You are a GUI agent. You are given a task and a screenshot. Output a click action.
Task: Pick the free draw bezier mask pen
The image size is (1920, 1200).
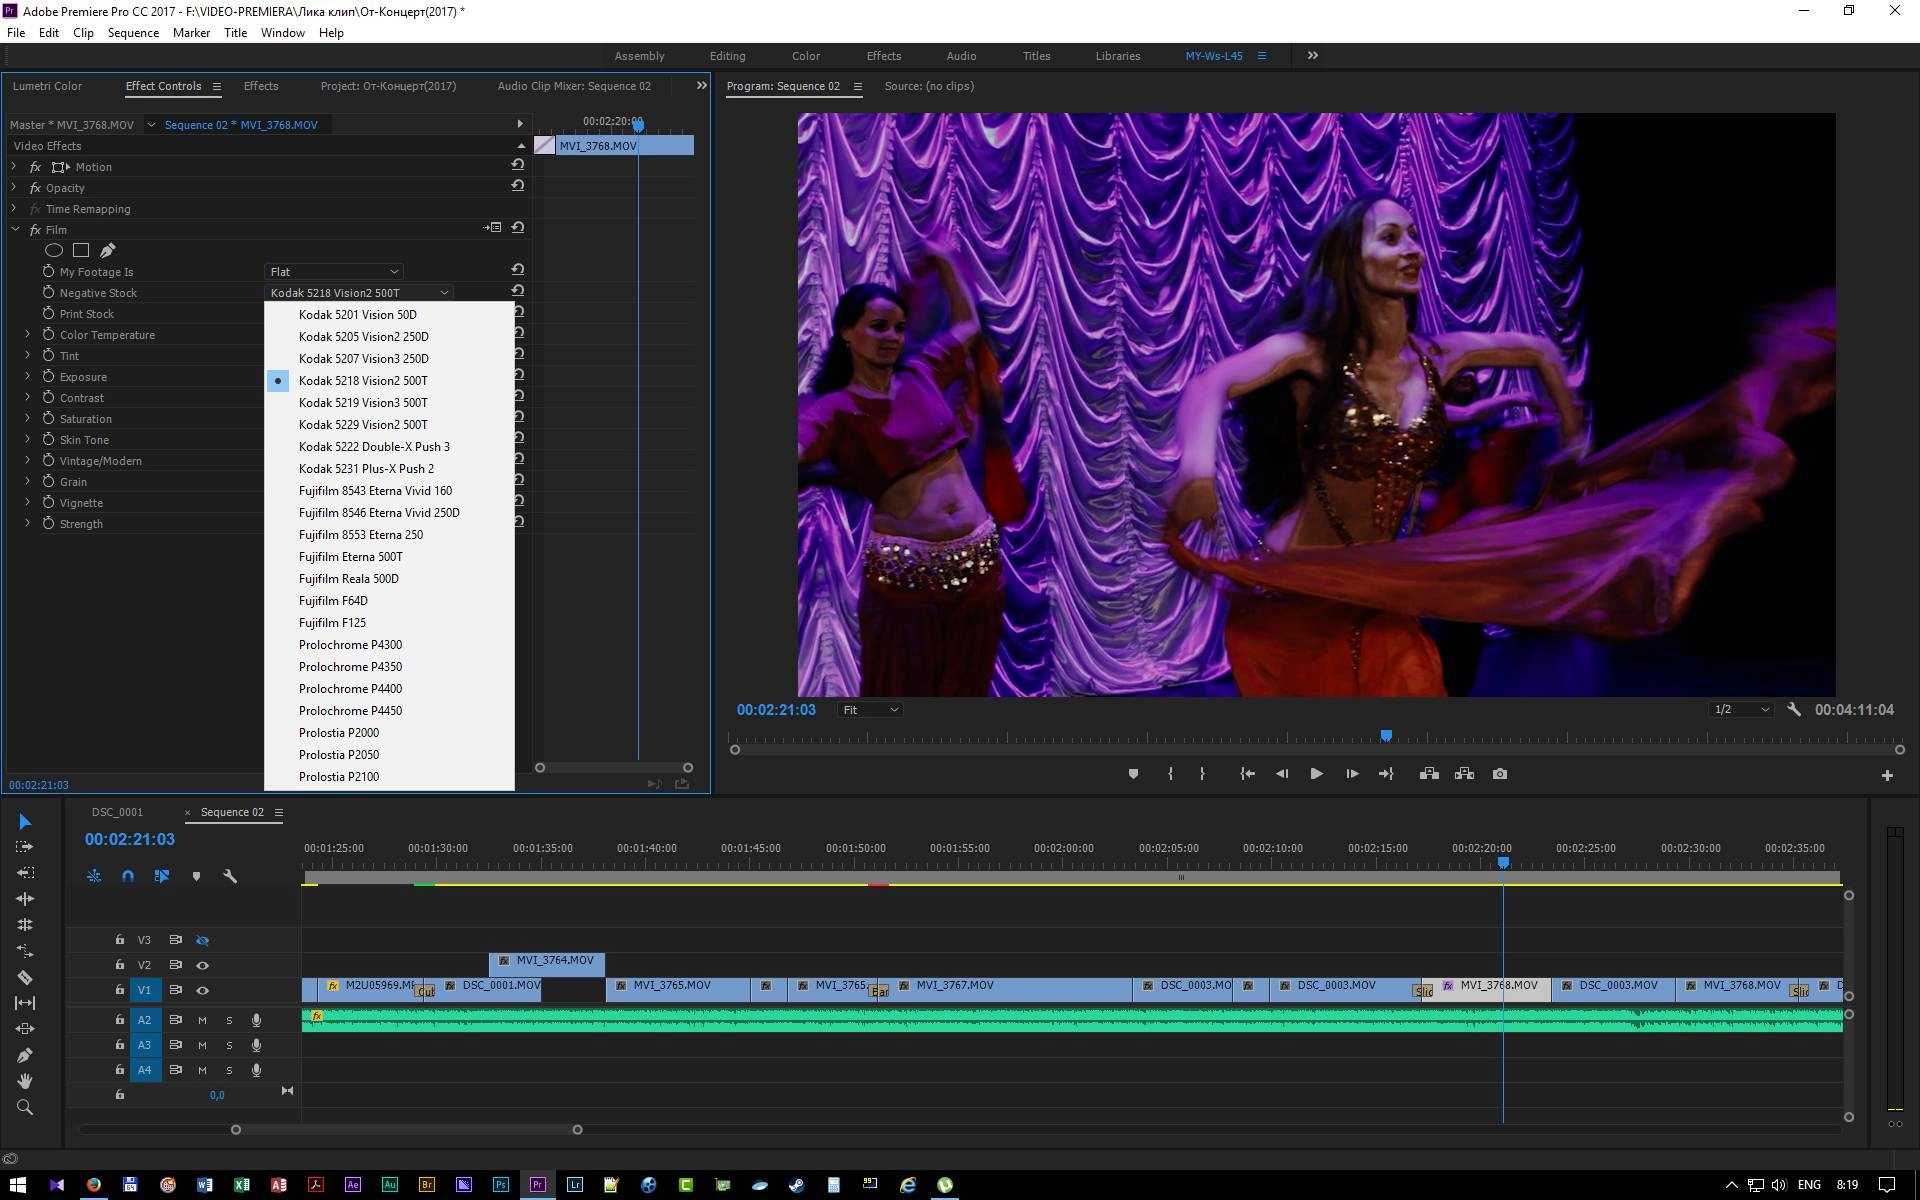coord(108,250)
